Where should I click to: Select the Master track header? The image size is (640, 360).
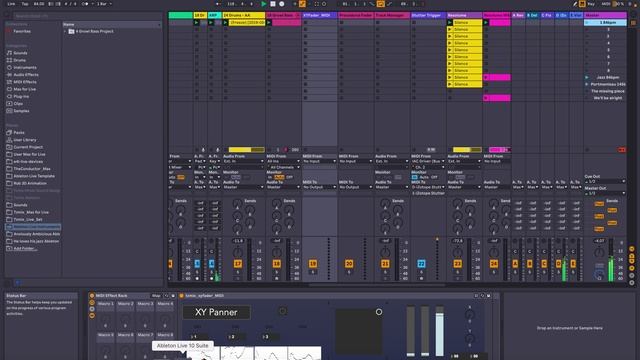605,15
